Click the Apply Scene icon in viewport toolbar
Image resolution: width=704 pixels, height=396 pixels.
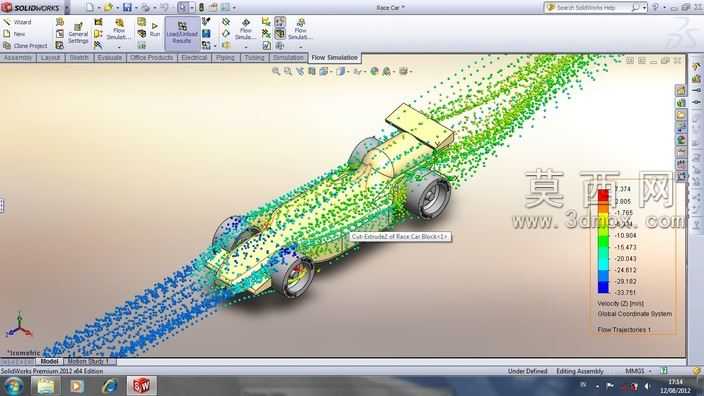pos(387,71)
